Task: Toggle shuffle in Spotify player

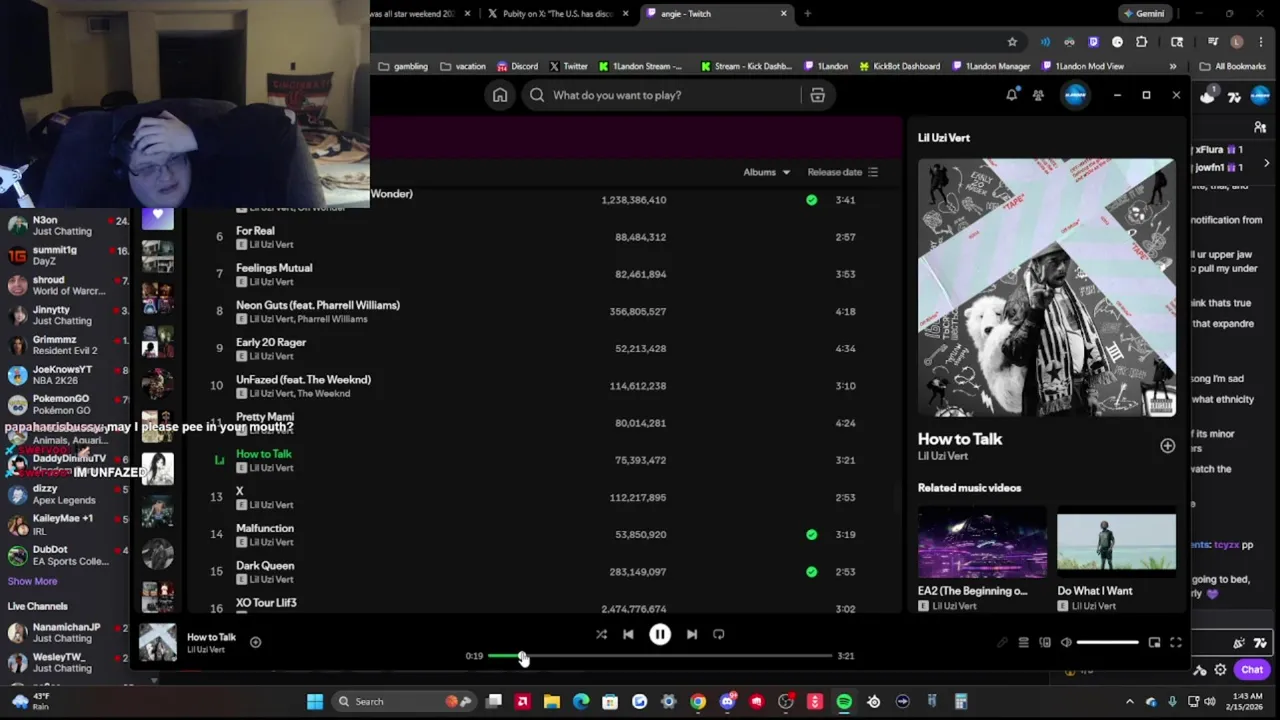Action: pos(601,634)
